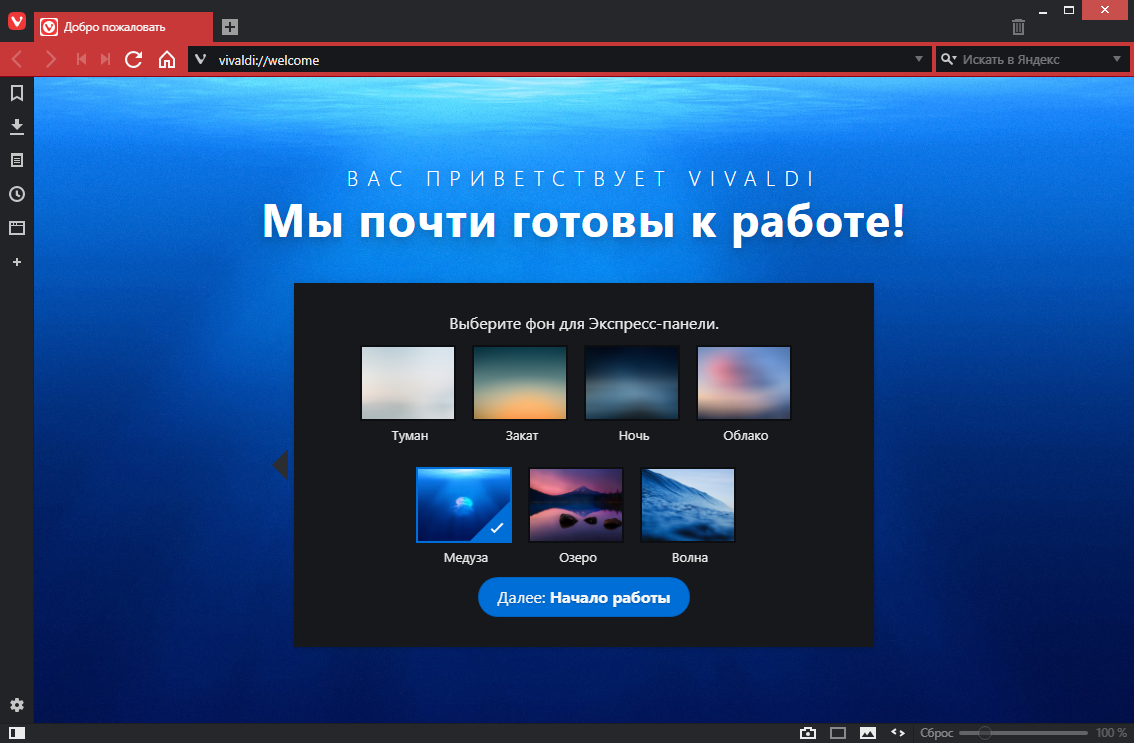Close the Vivaldi window
The height and width of the screenshot is (743, 1134).
1104,10
